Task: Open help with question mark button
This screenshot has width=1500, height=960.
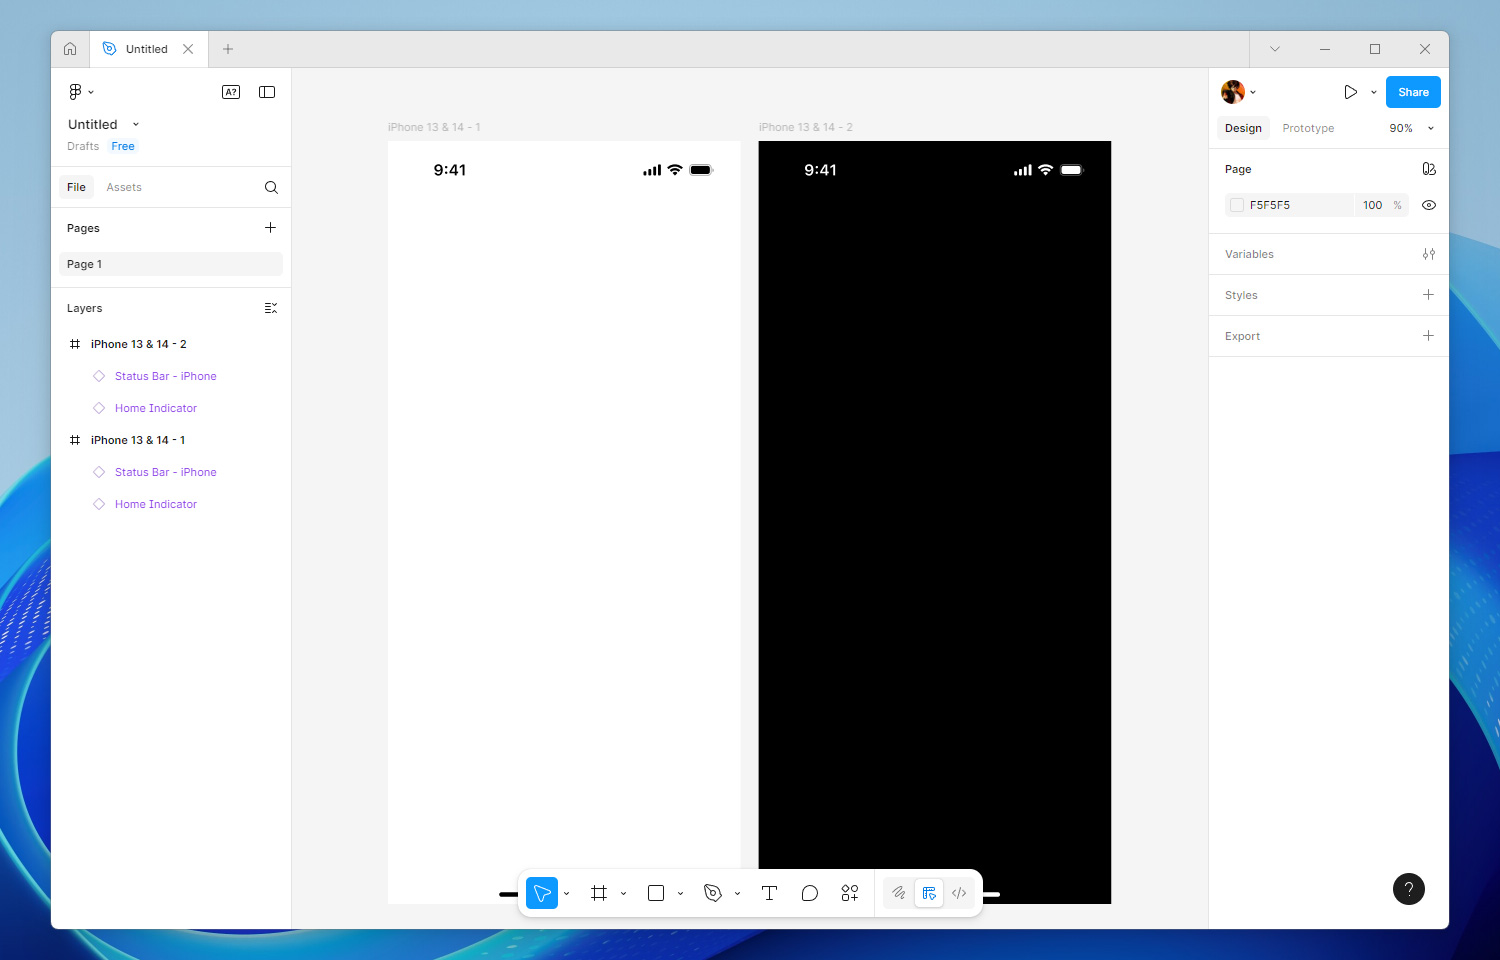Action: (x=1409, y=889)
